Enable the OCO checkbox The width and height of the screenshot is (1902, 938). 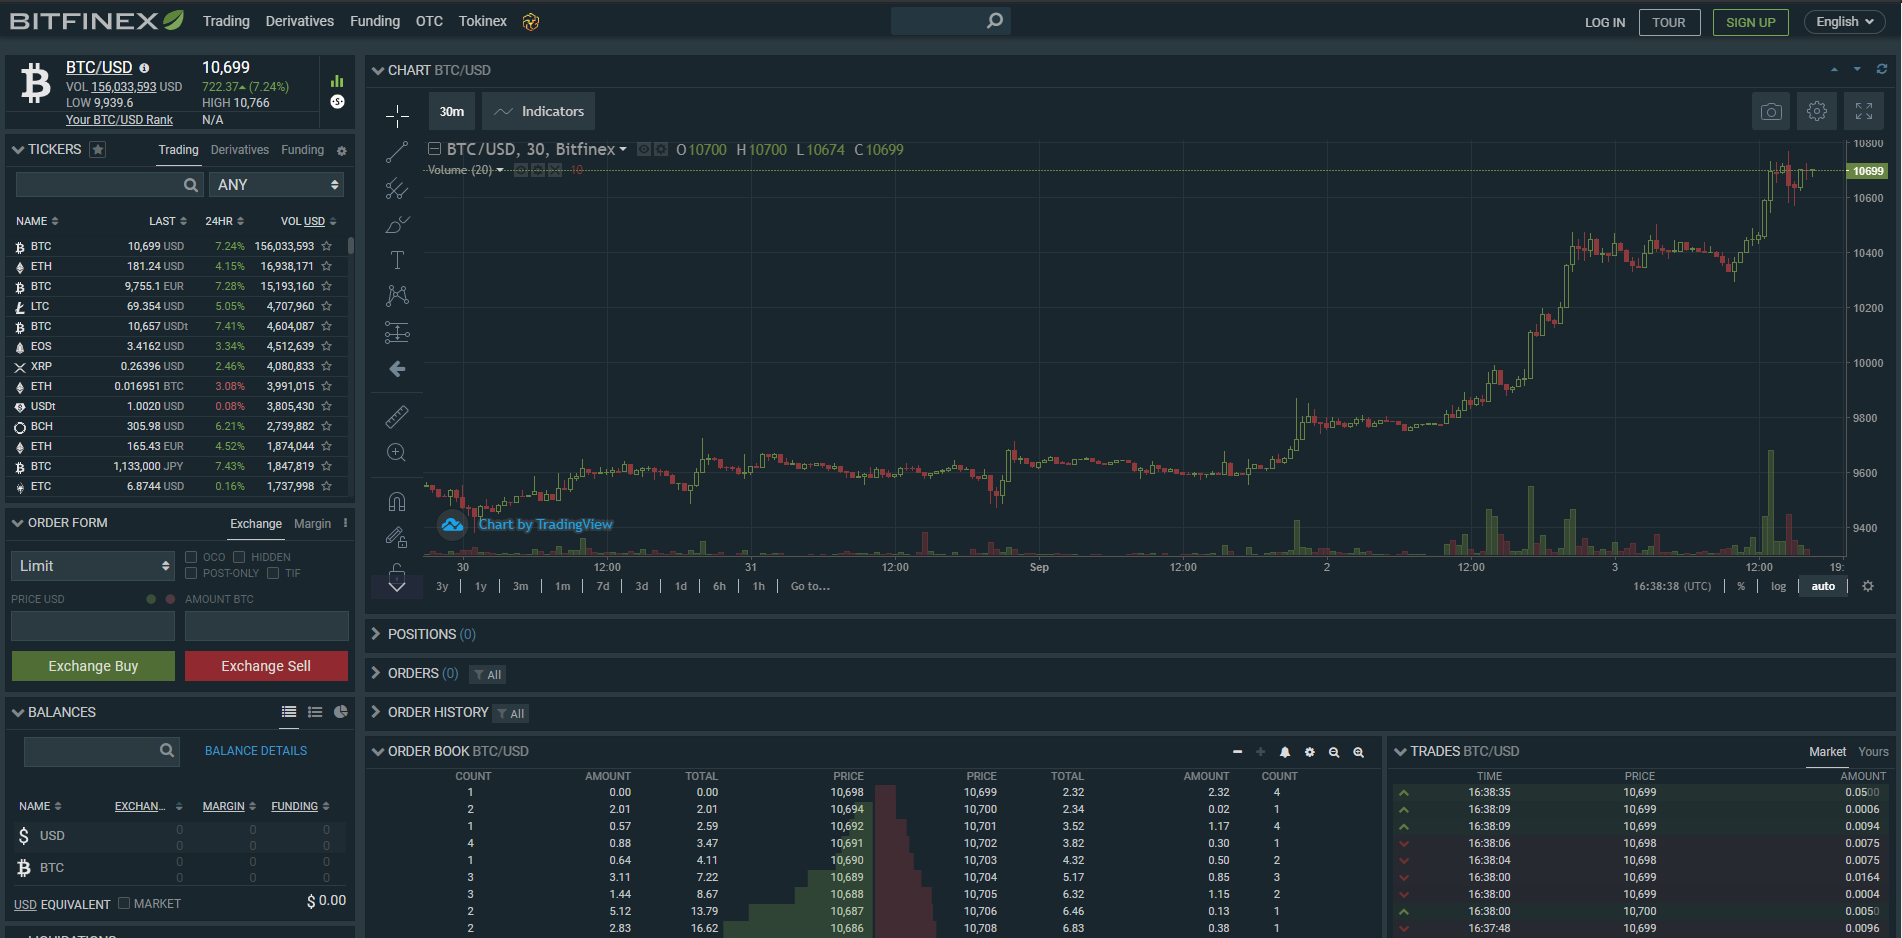point(191,557)
